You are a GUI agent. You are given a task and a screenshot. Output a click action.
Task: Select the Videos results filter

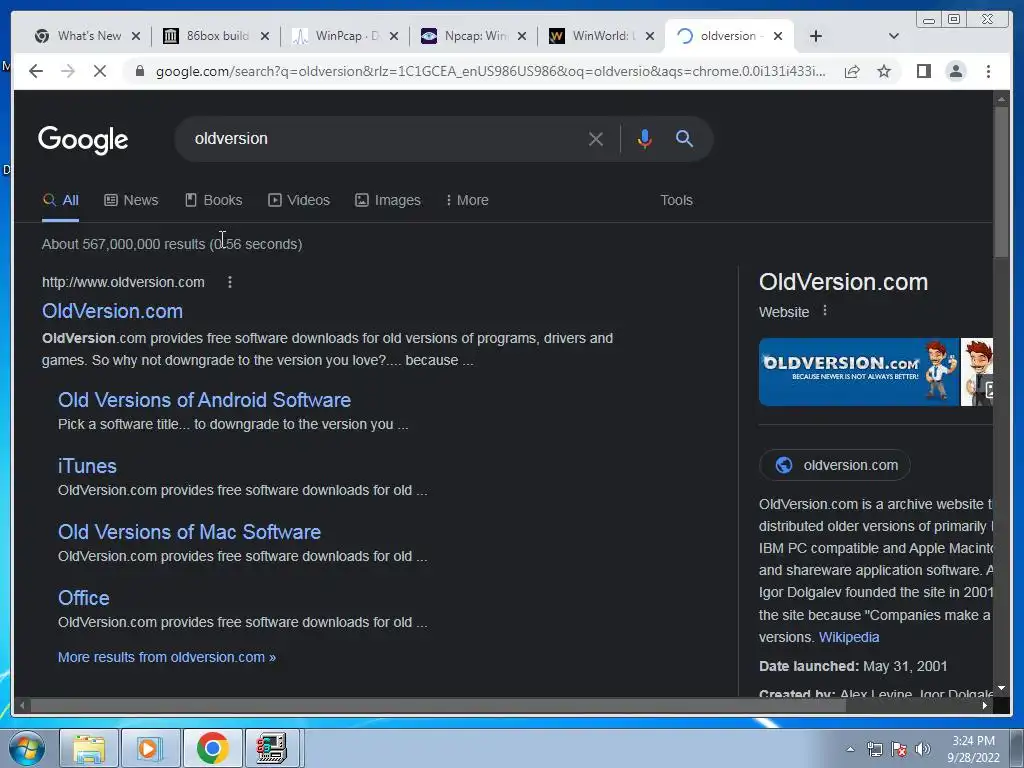click(299, 200)
